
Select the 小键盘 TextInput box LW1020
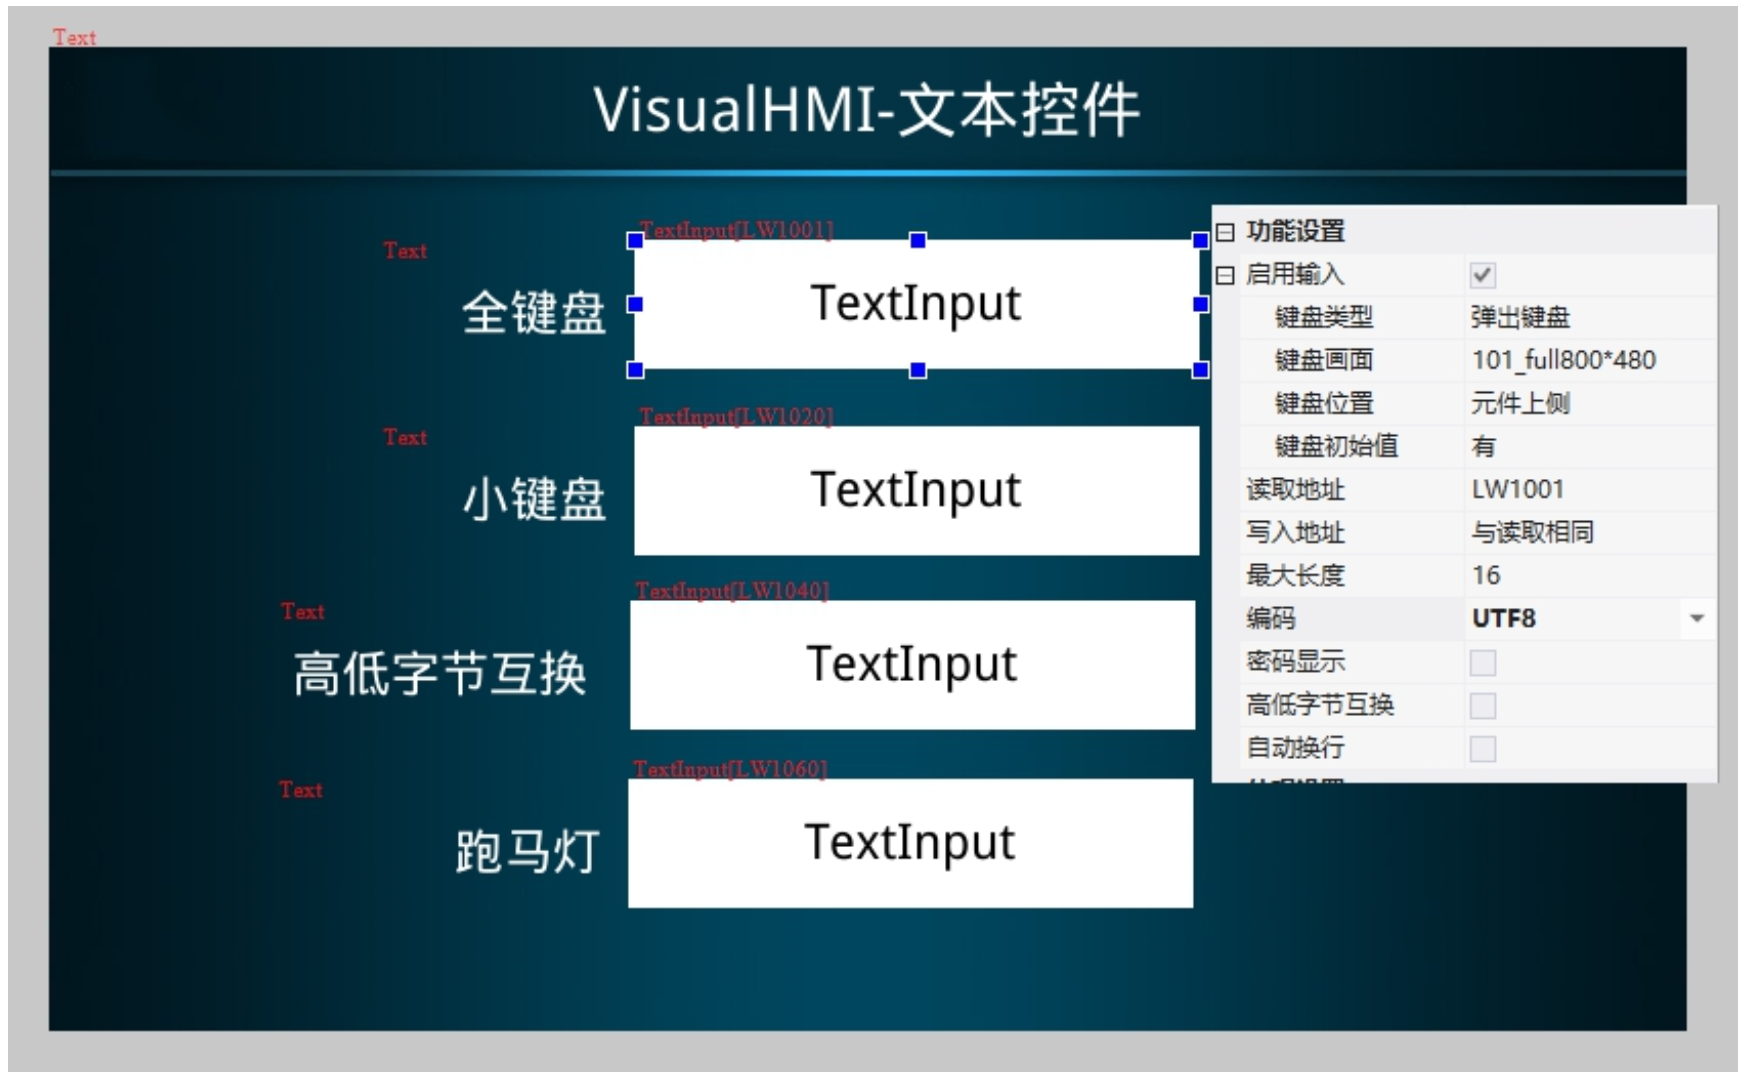[916, 491]
